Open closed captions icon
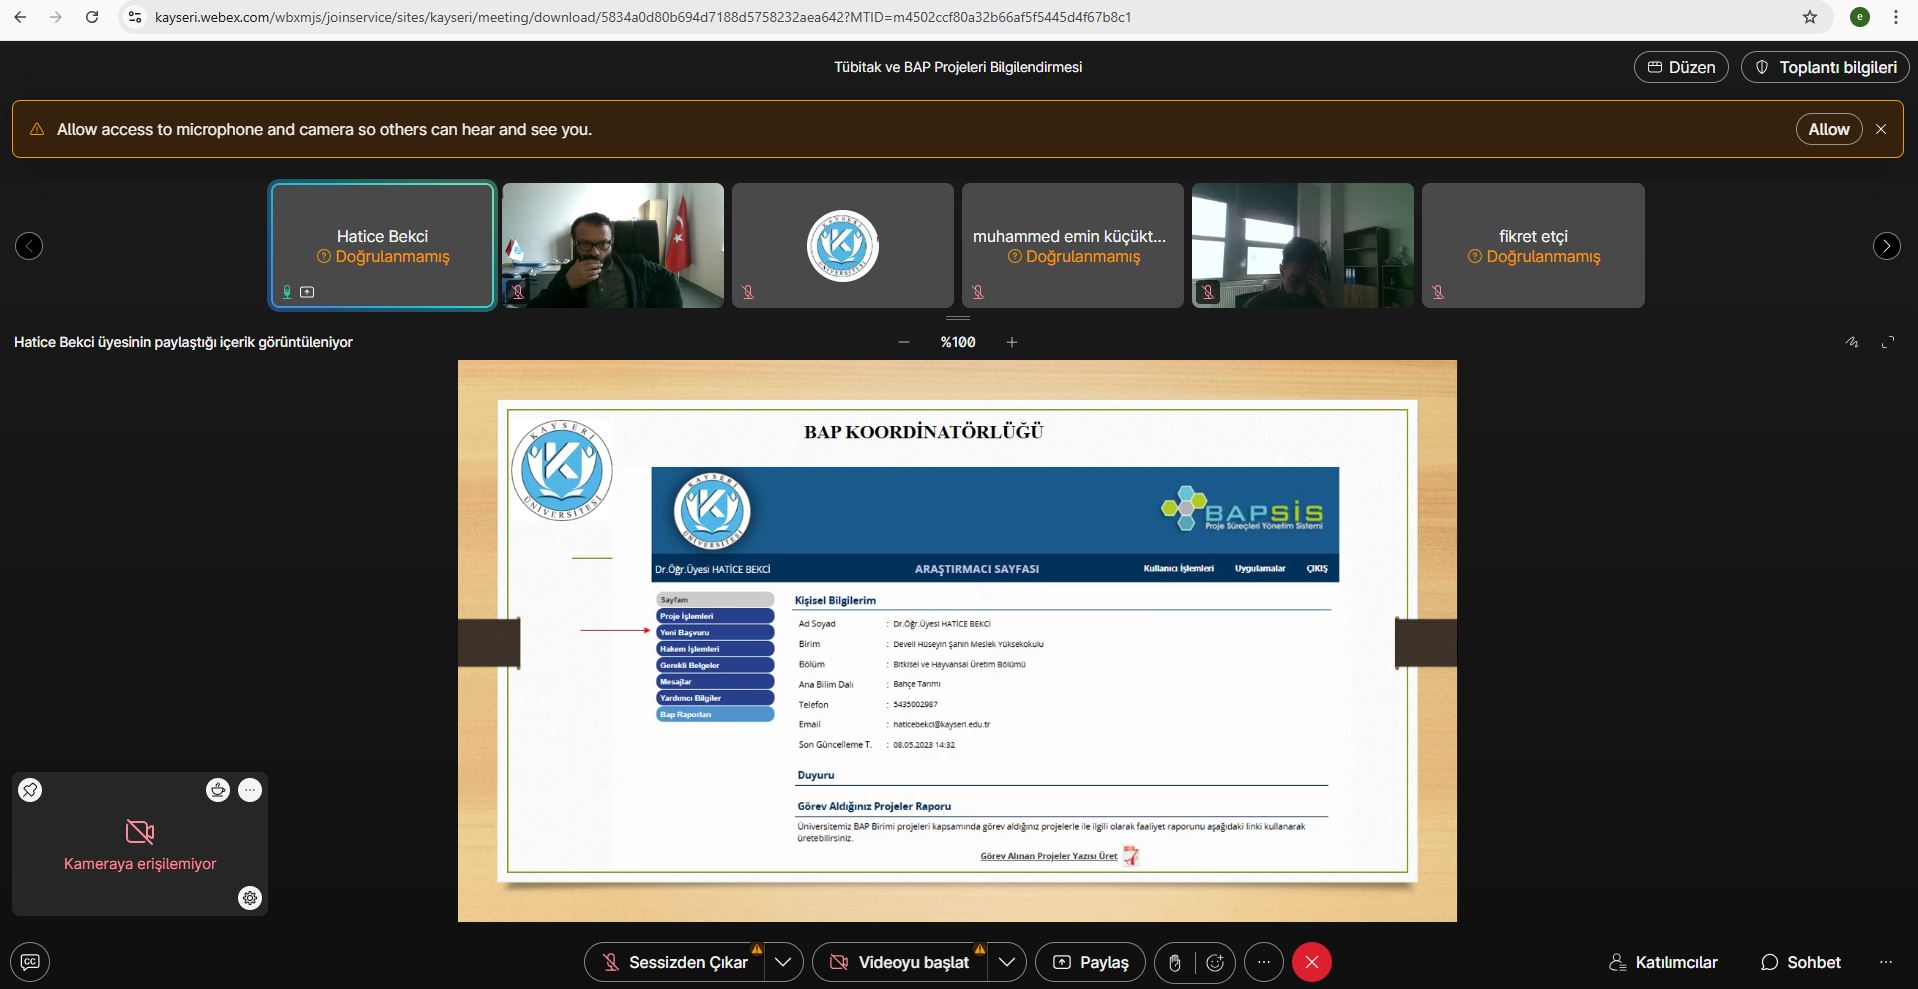Viewport: 1918px width, 989px height. [30, 962]
